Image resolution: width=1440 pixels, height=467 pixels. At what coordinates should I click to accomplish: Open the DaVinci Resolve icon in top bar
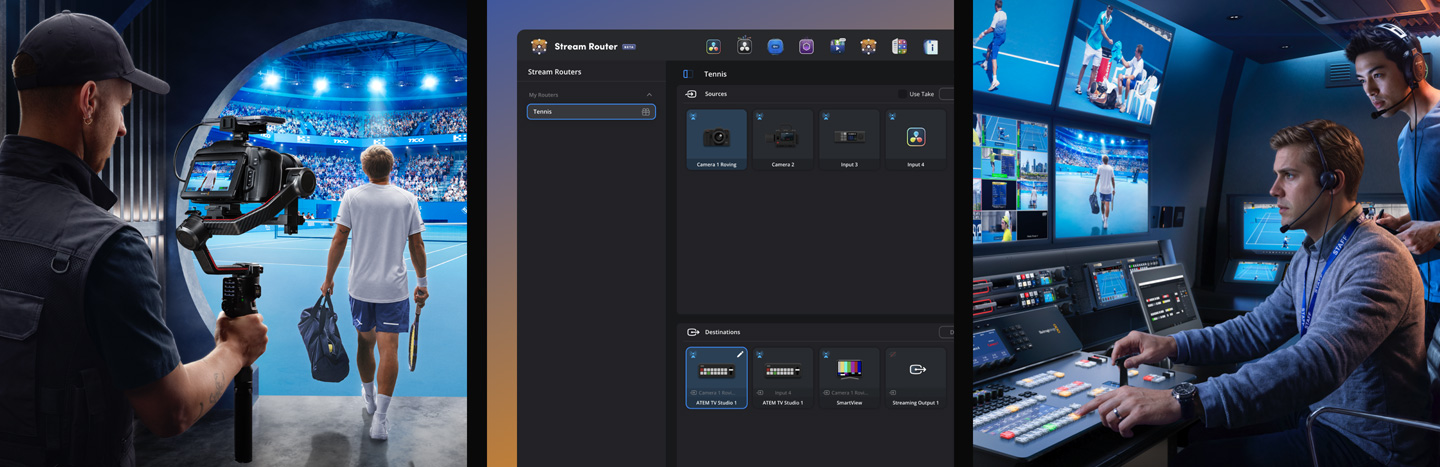(x=713, y=46)
